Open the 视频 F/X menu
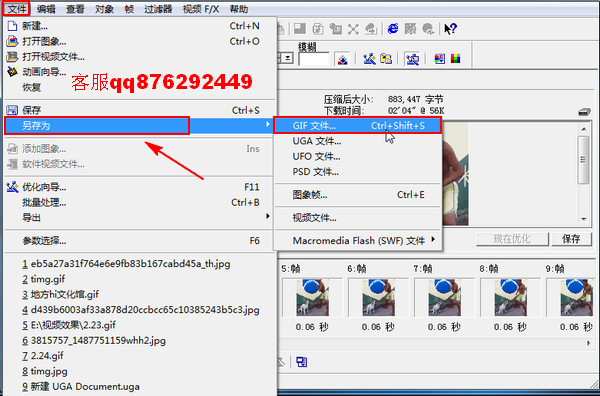 click(x=201, y=9)
